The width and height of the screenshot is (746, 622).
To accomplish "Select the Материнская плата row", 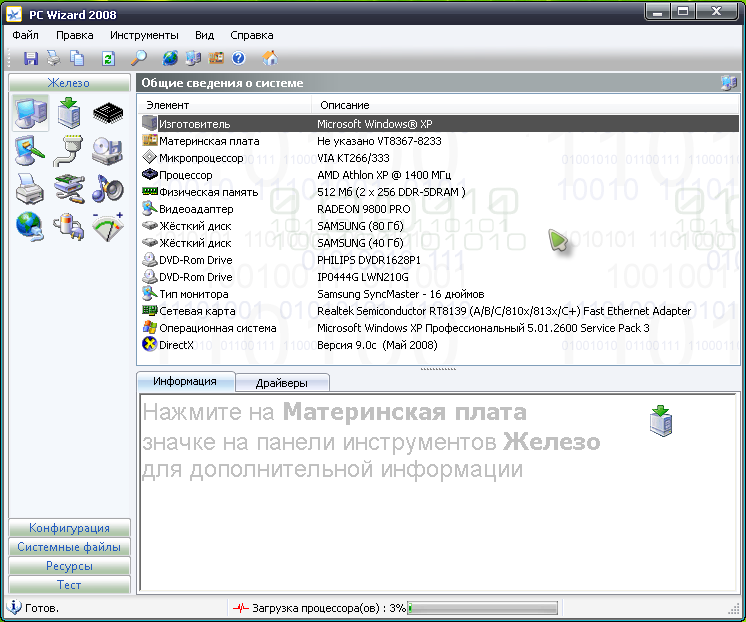I will coord(440,141).
